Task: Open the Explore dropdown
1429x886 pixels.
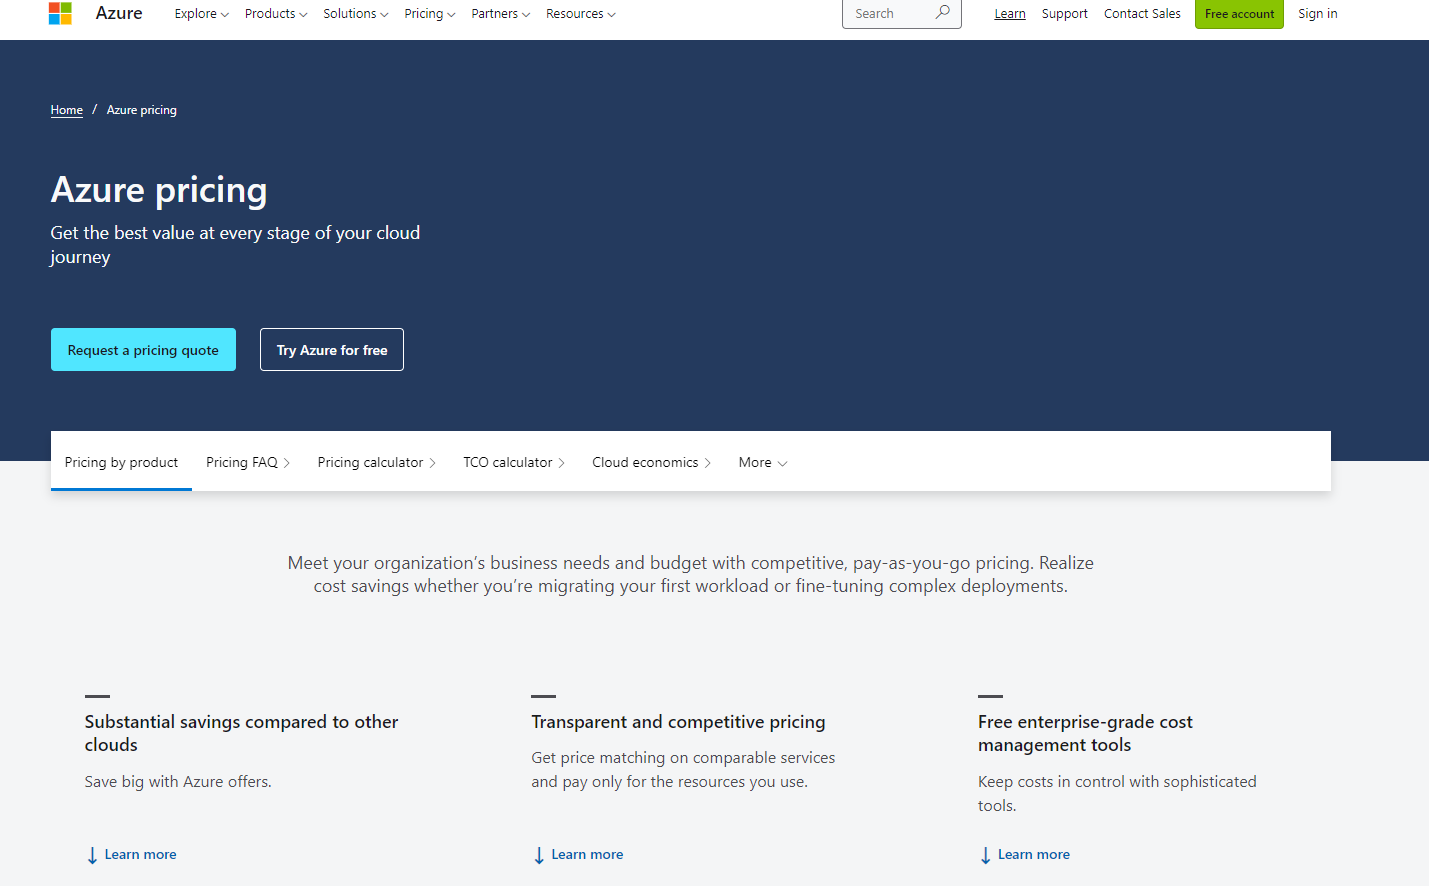Action: (200, 13)
